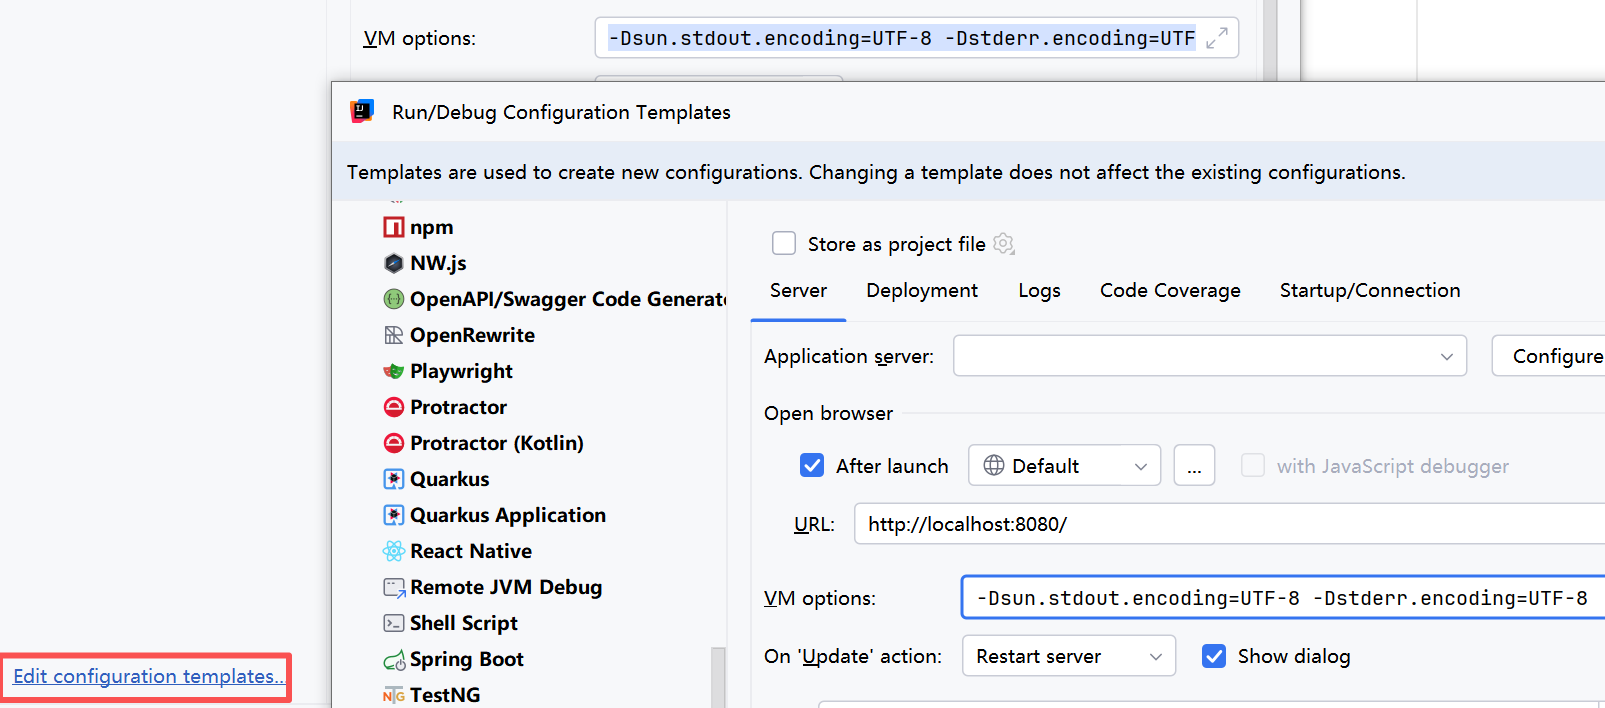Click the NW.js hexagon icon

click(394, 264)
